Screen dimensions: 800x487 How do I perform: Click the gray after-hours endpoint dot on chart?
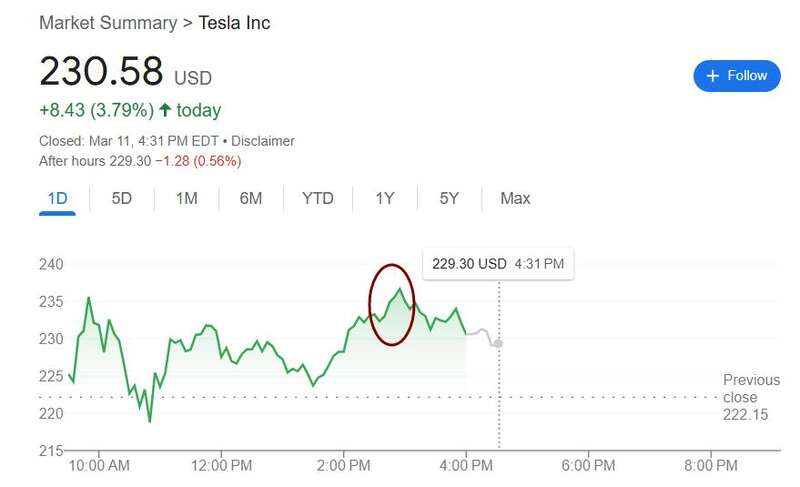(x=498, y=343)
